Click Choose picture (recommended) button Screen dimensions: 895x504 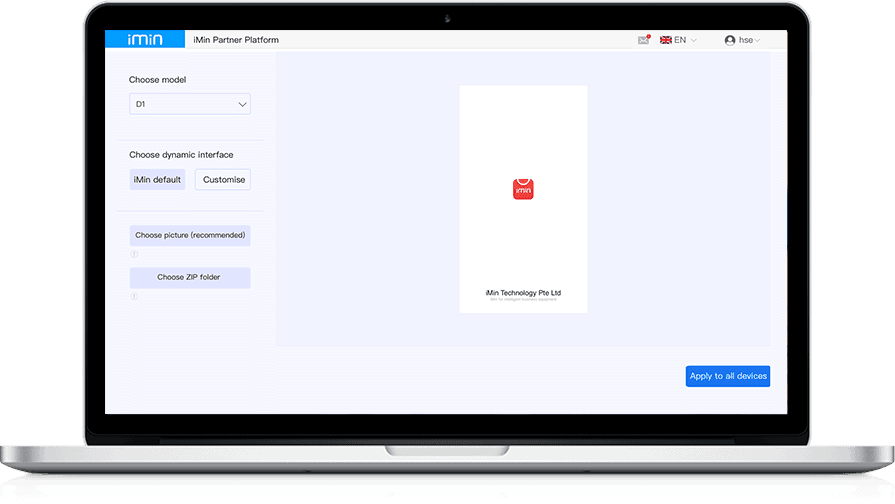tap(190, 235)
